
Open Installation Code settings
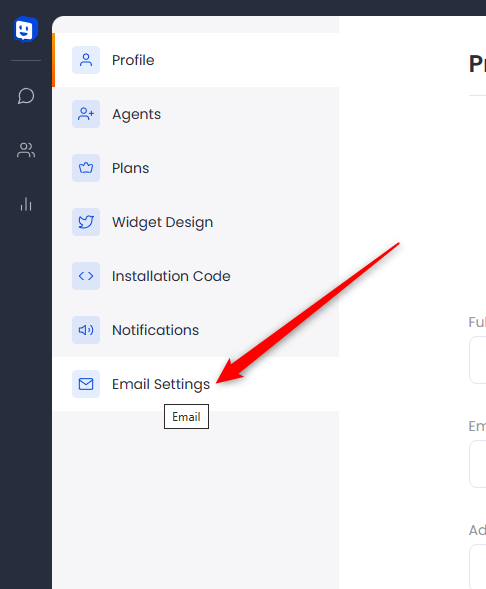196,276
